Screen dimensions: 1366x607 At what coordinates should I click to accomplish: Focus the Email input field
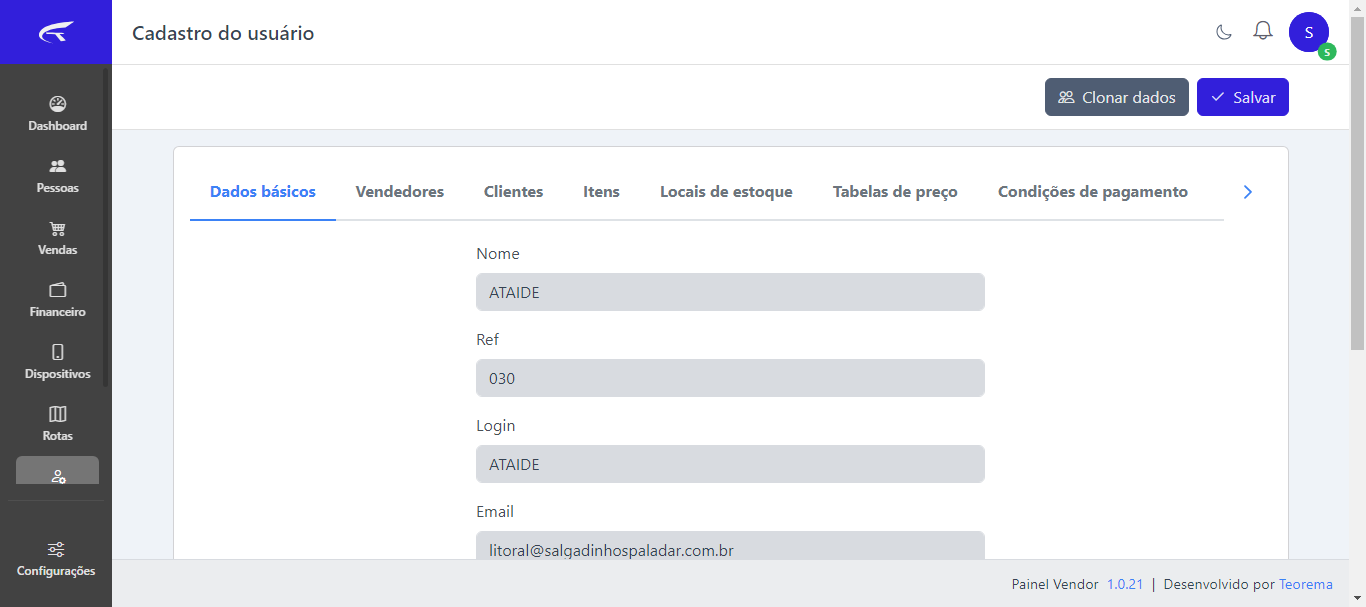730,546
